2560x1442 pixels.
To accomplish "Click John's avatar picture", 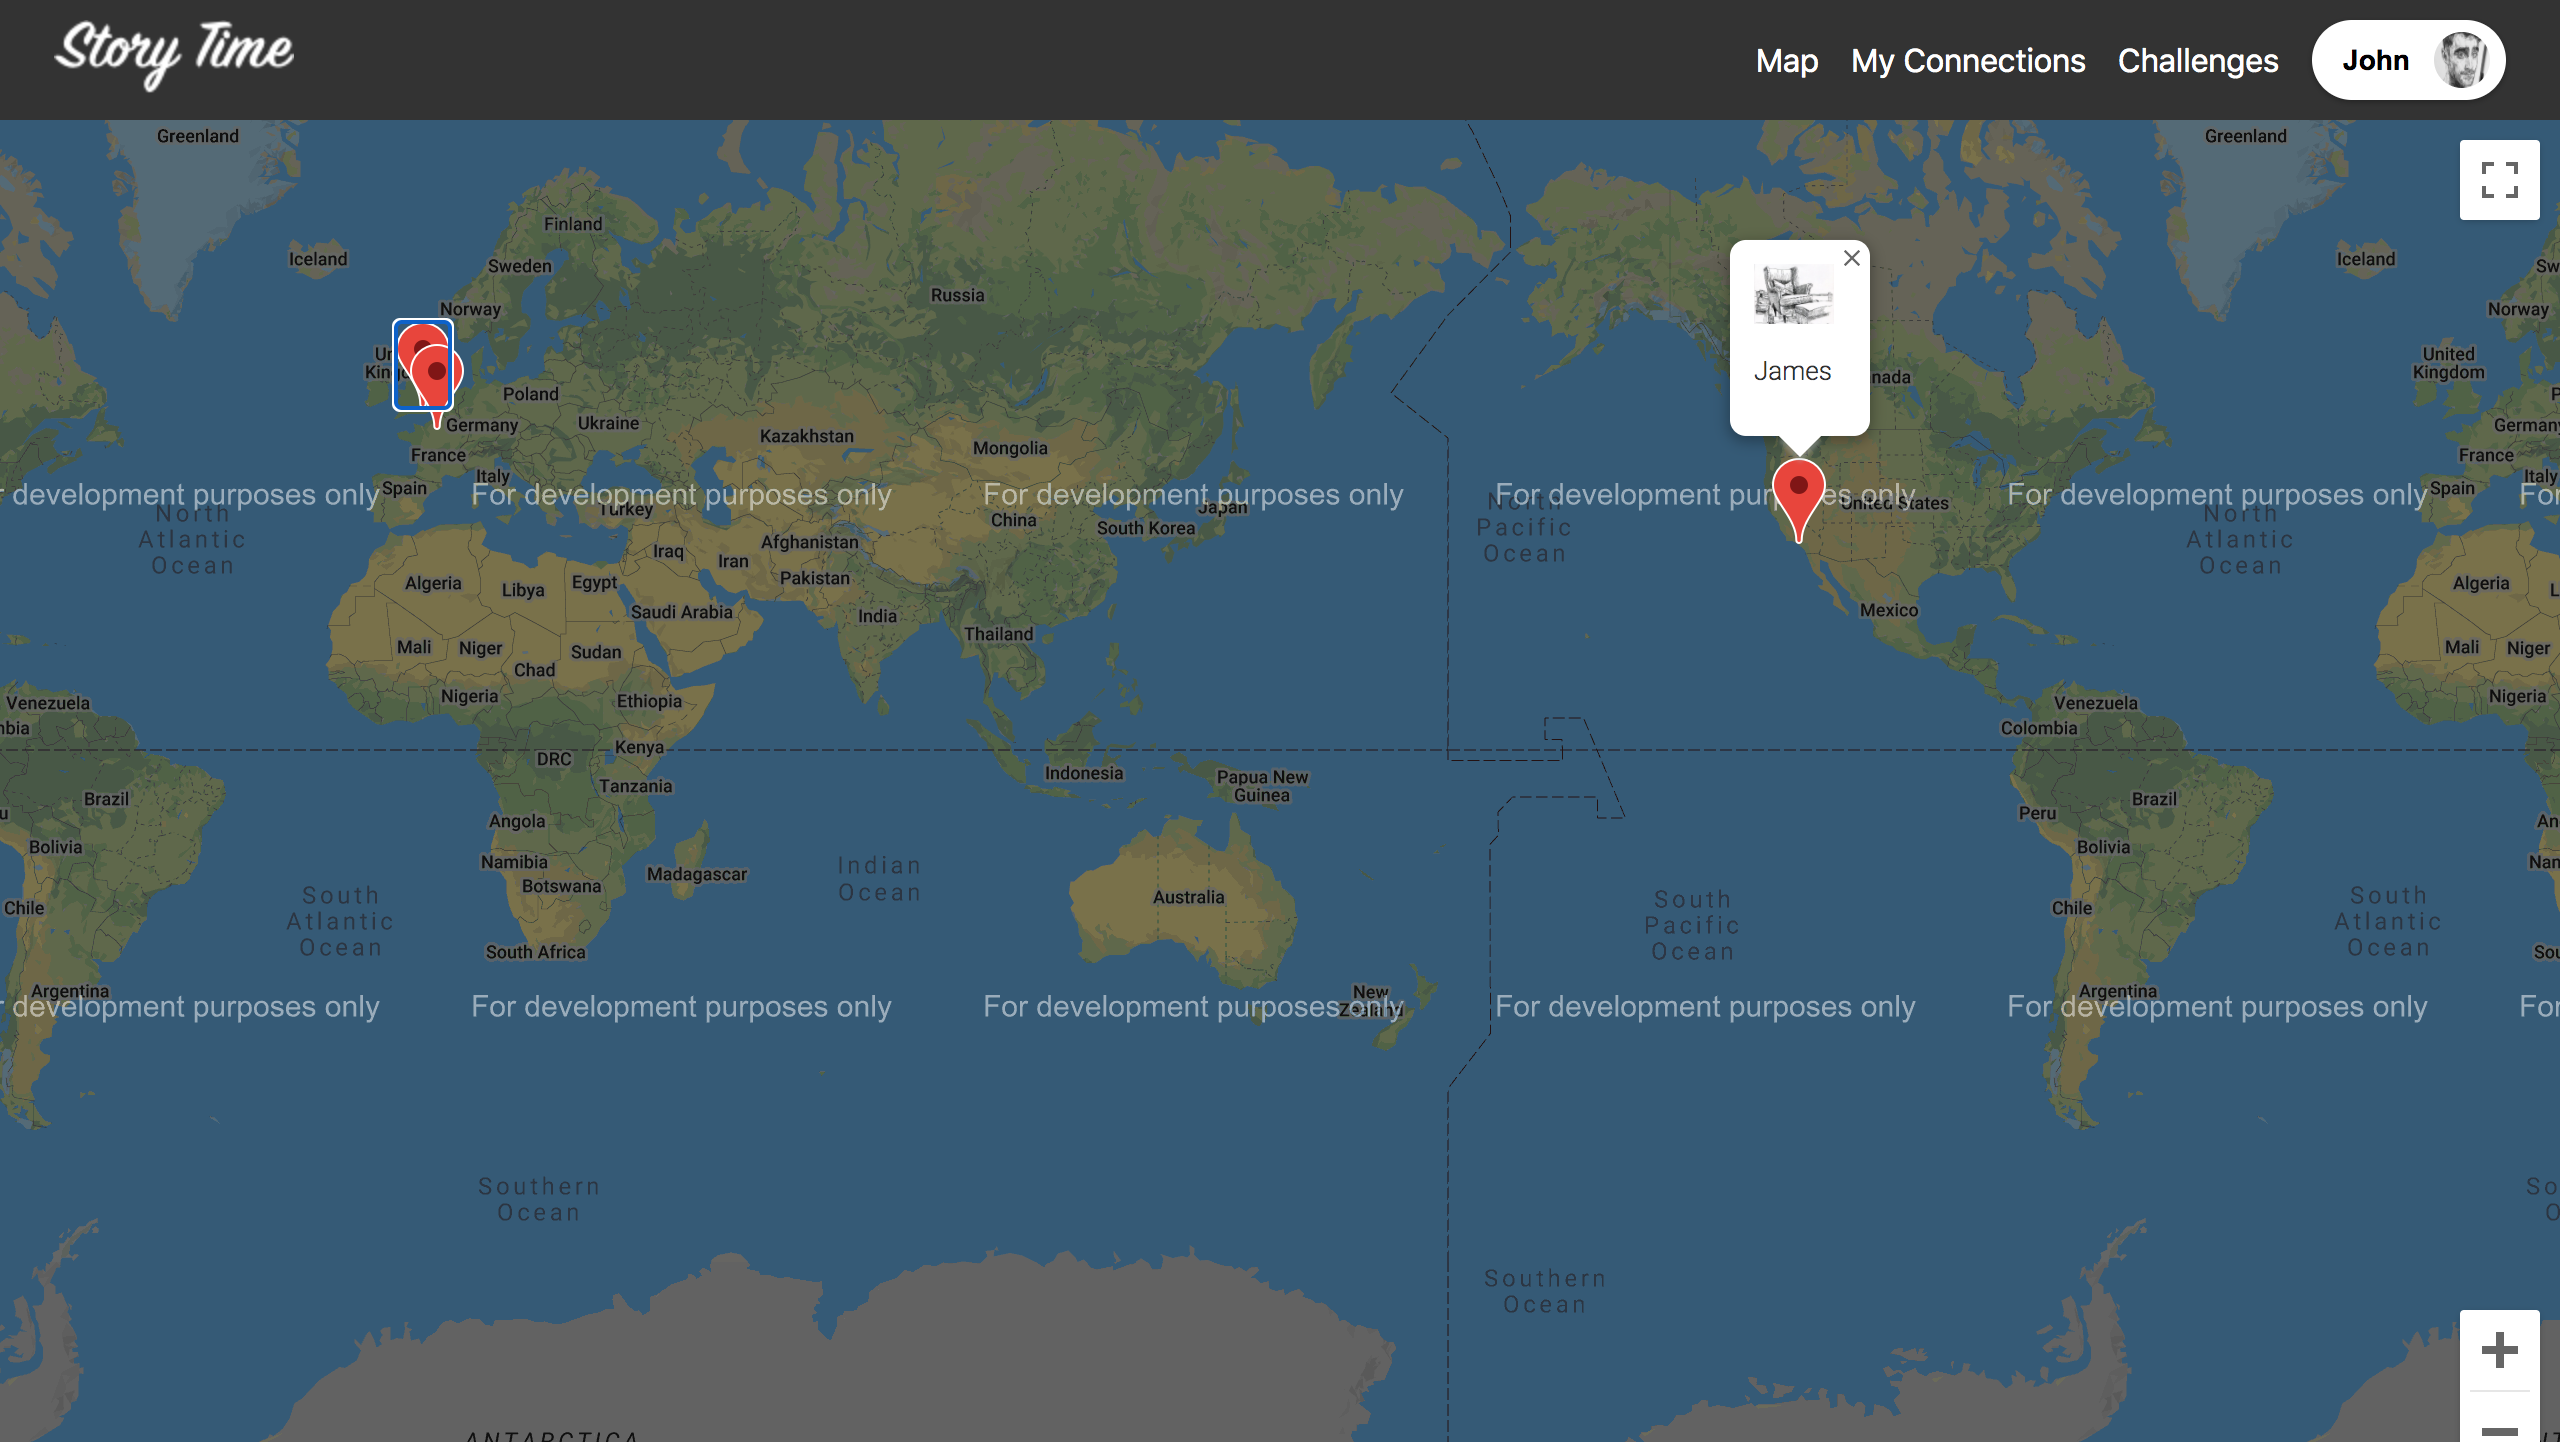I will (2461, 60).
